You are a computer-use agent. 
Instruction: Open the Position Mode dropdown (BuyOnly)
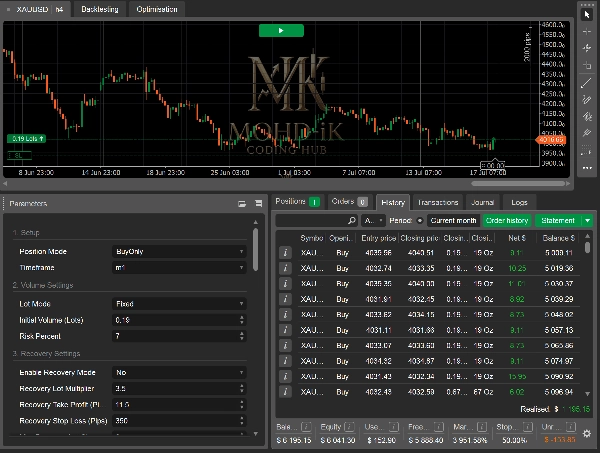[179, 251]
